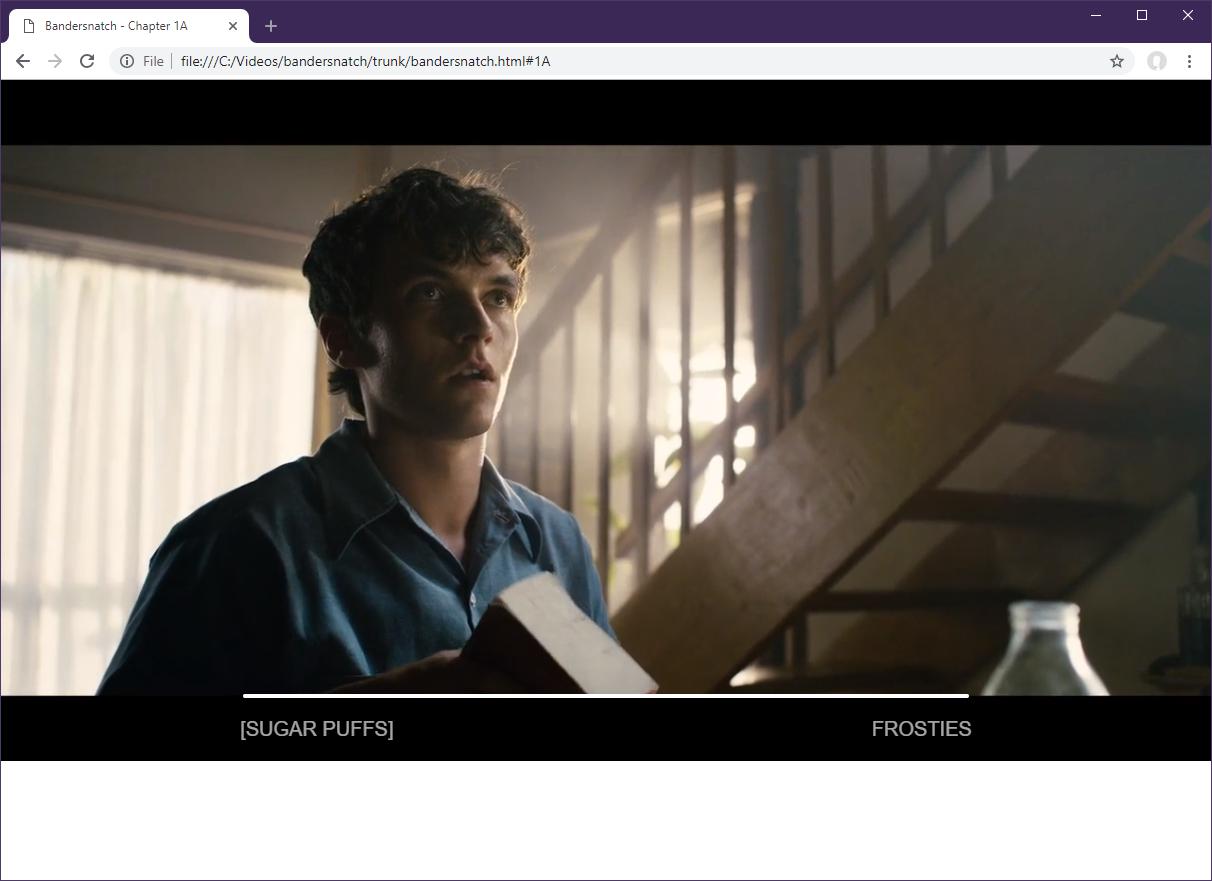Screen dimensions: 1212x881
Task: Open a new tab with the plus button
Action: click(x=270, y=26)
